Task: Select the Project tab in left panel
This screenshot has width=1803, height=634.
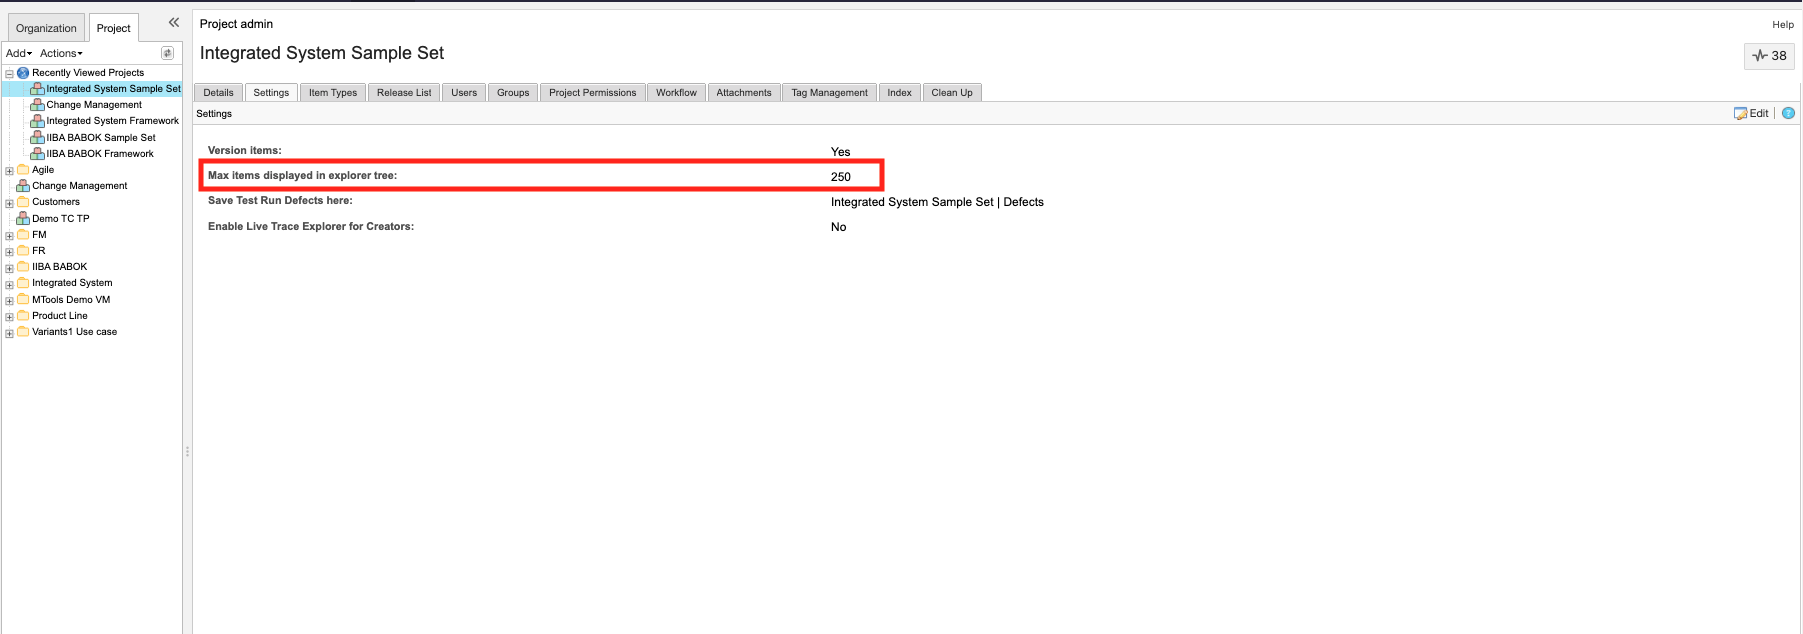Action: pyautogui.click(x=113, y=28)
